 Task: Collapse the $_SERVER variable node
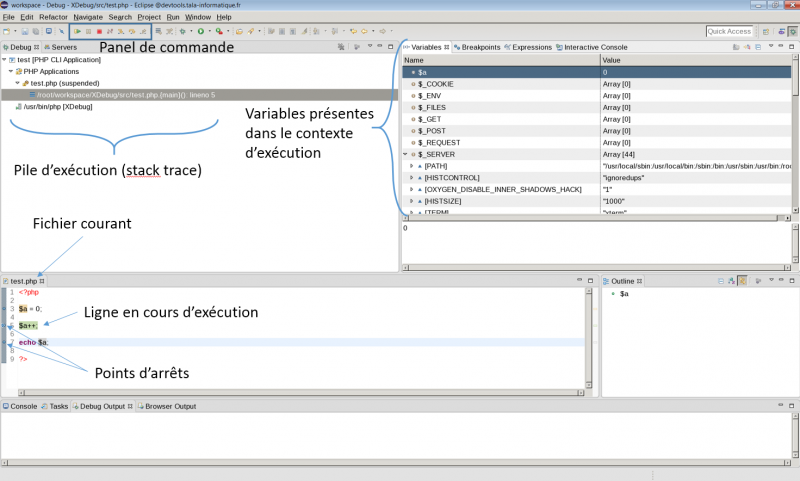coord(406,155)
